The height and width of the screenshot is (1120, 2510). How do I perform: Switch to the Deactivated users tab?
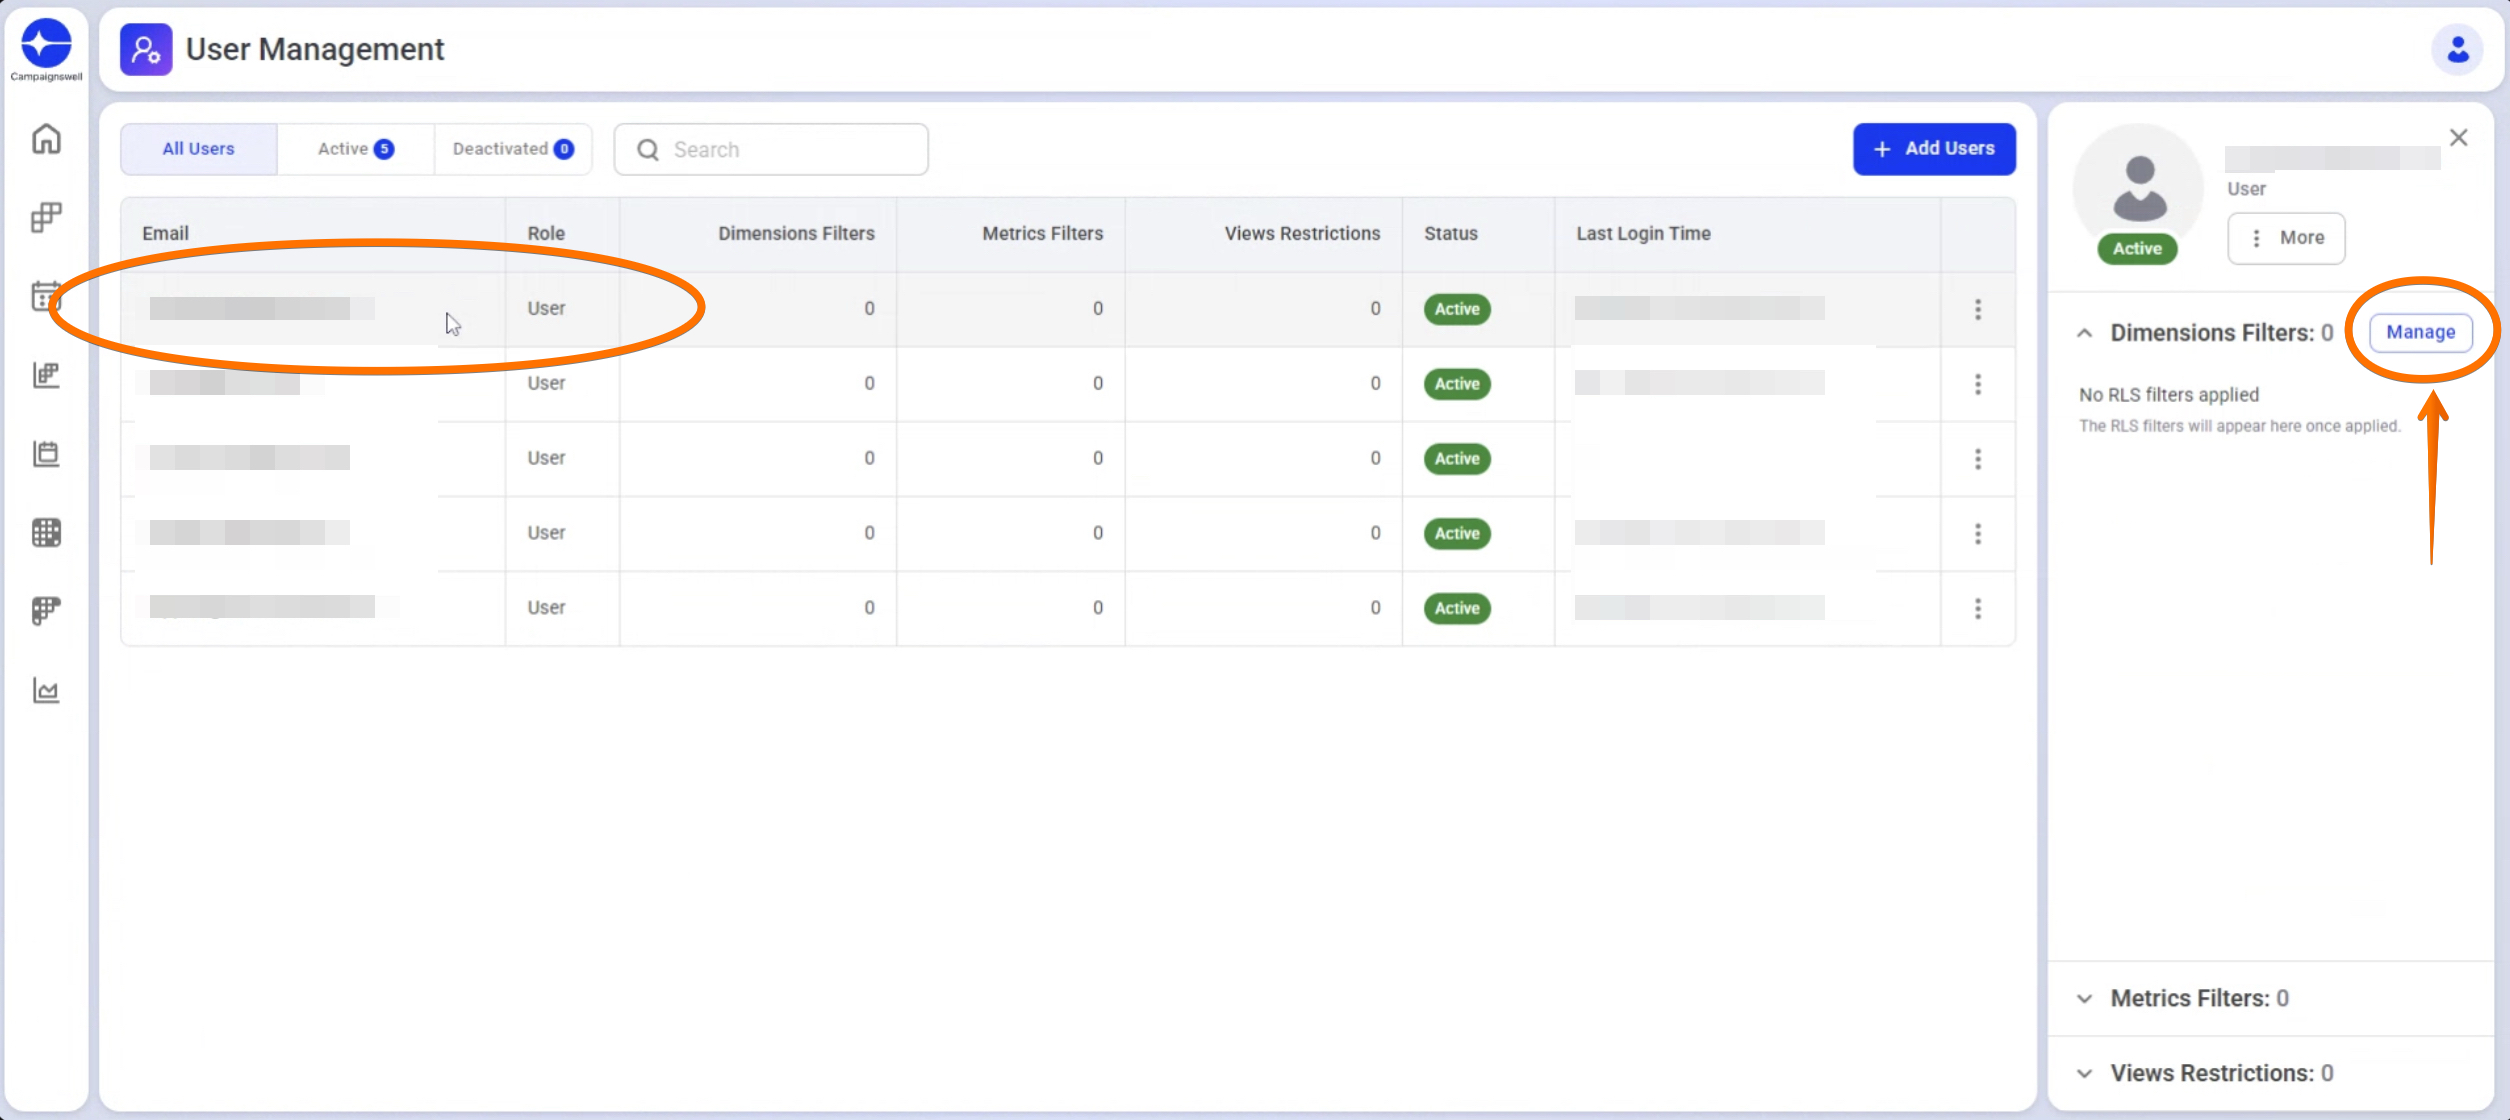pos(512,149)
